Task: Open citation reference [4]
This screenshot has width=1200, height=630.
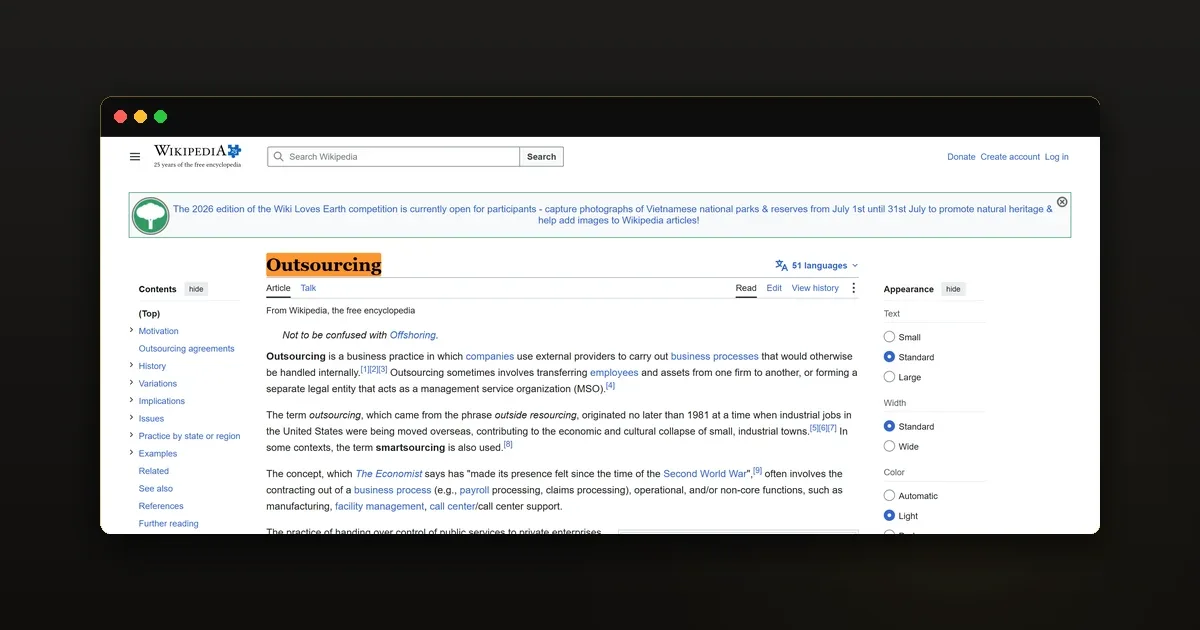Action: (x=610, y=386)
